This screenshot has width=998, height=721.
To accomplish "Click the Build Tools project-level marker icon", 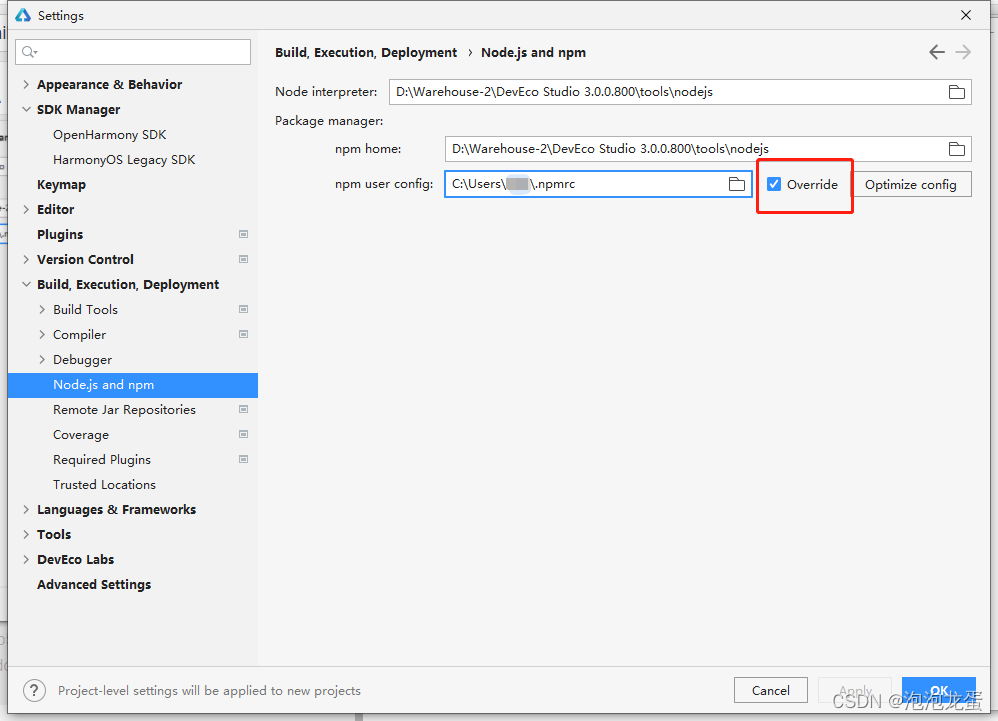I will [243, 310].
